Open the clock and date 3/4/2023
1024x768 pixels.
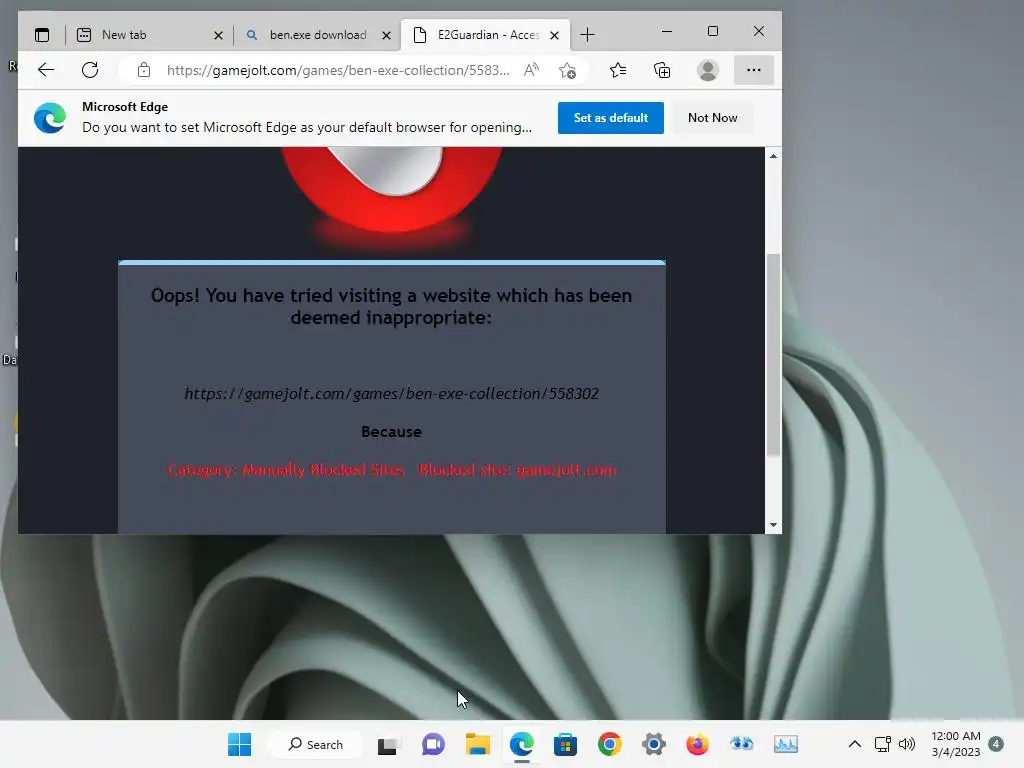pos(955,744)
